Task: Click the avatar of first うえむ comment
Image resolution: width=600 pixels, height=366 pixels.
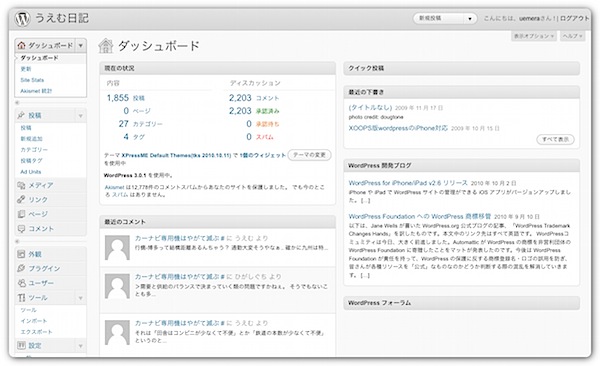Action: [x=117, y=248]
